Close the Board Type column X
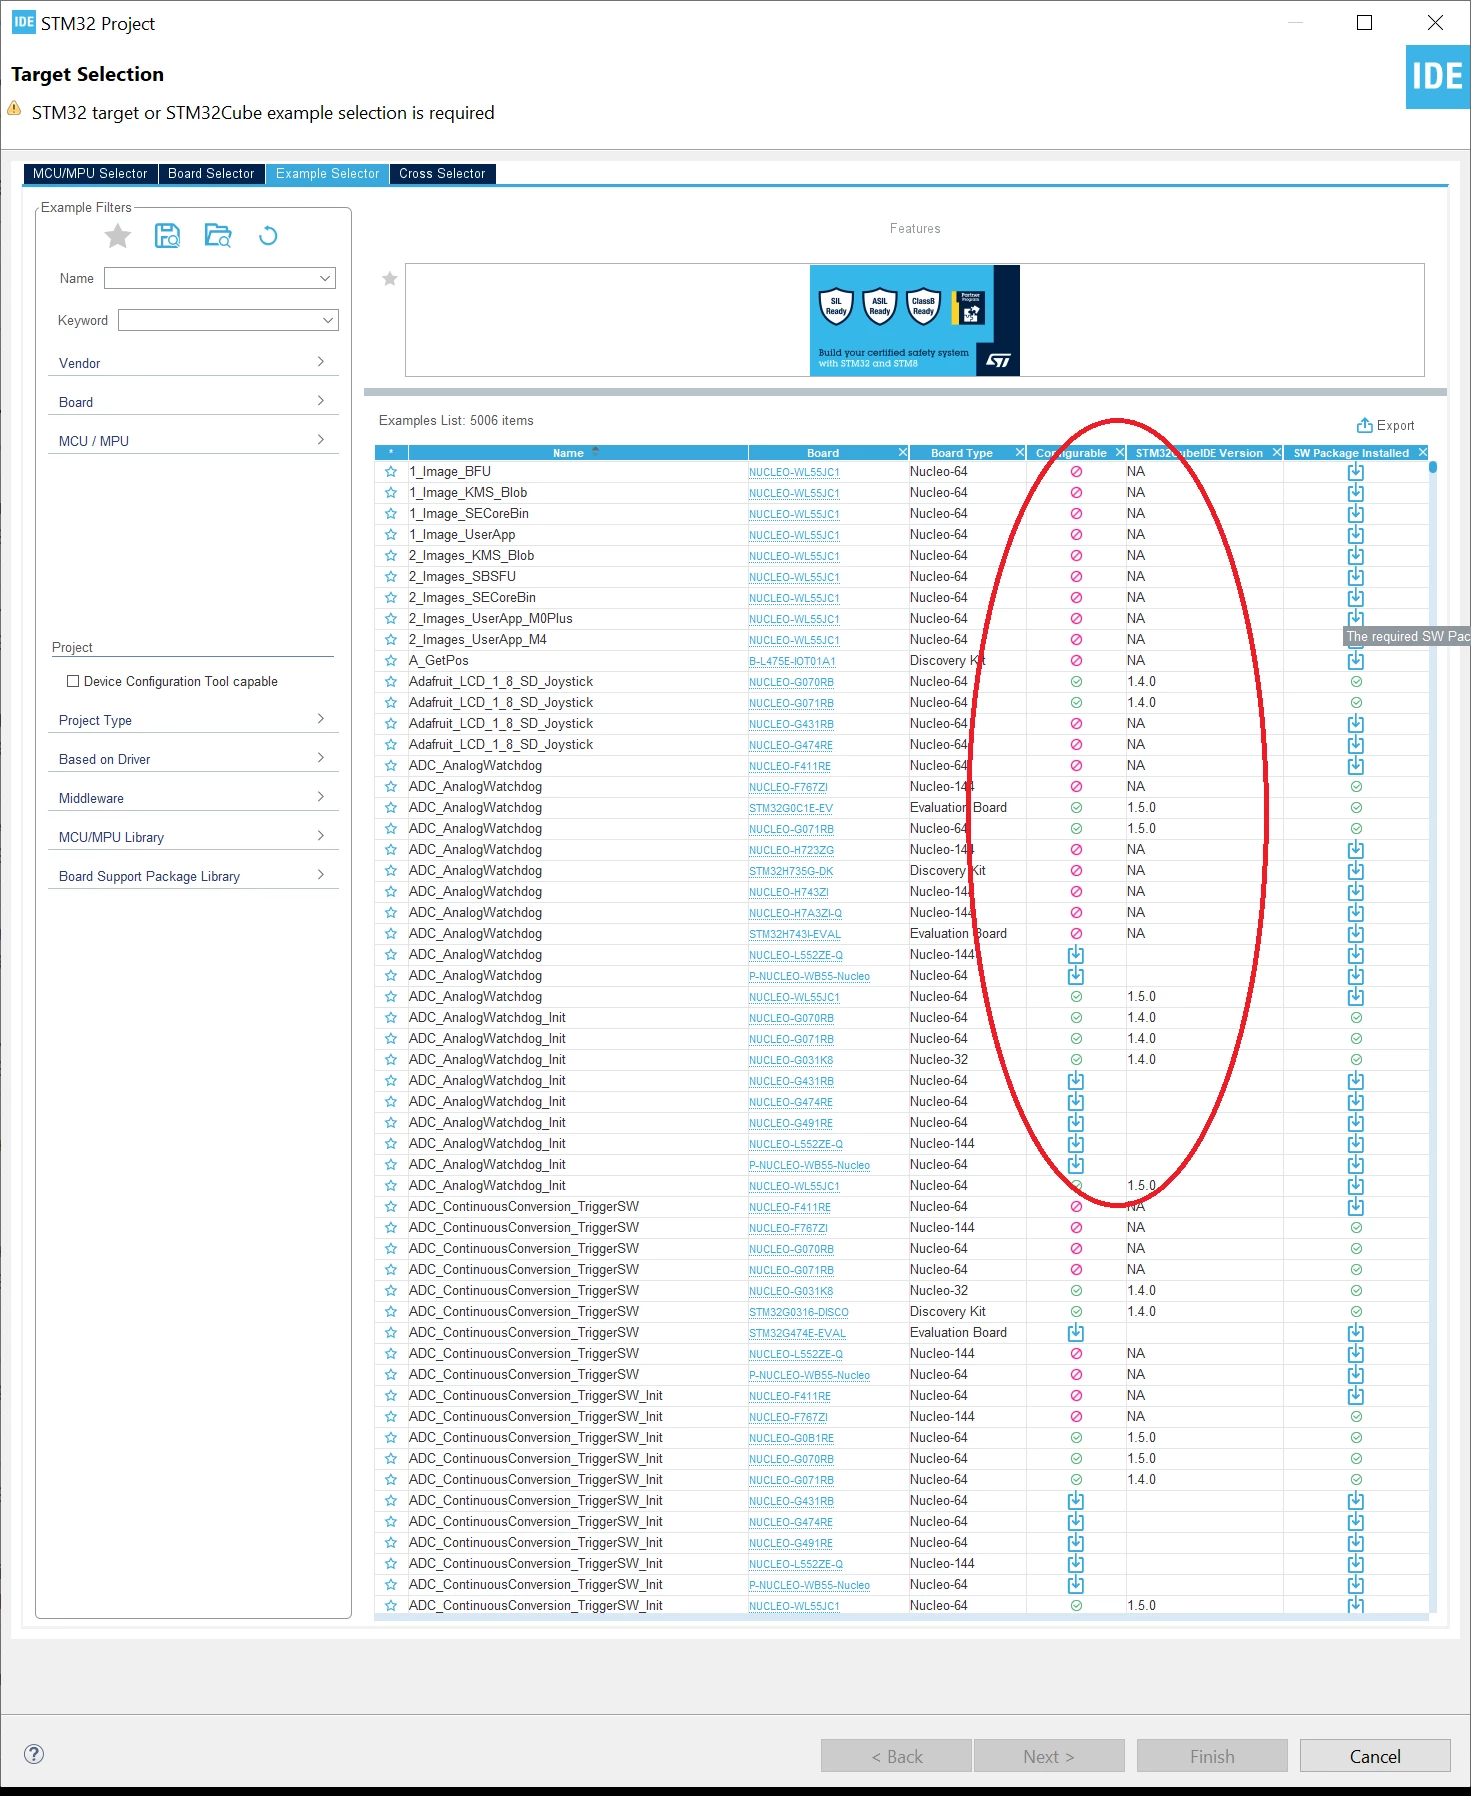1471x1796 pixels. click(x=1020, y=453)
